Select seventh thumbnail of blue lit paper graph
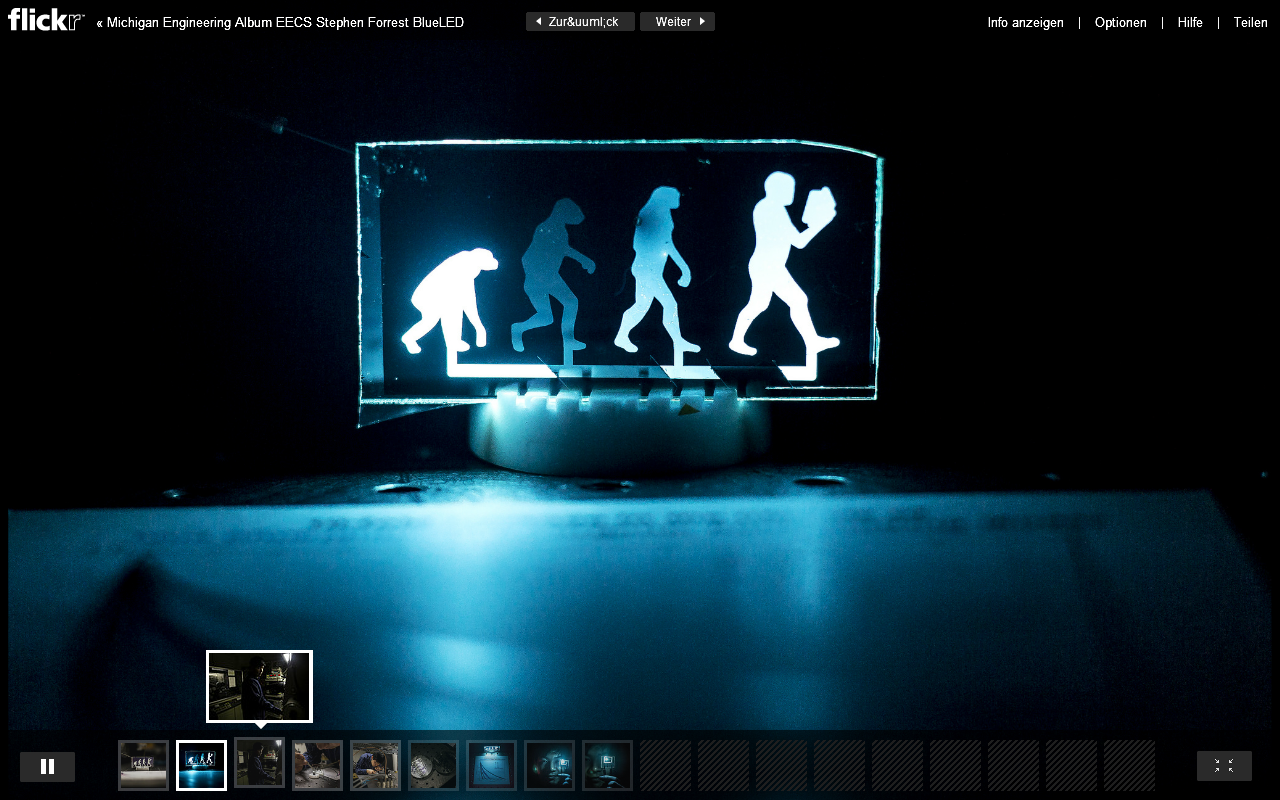This screenshot has width=1280, height=800. coord(491,765)
